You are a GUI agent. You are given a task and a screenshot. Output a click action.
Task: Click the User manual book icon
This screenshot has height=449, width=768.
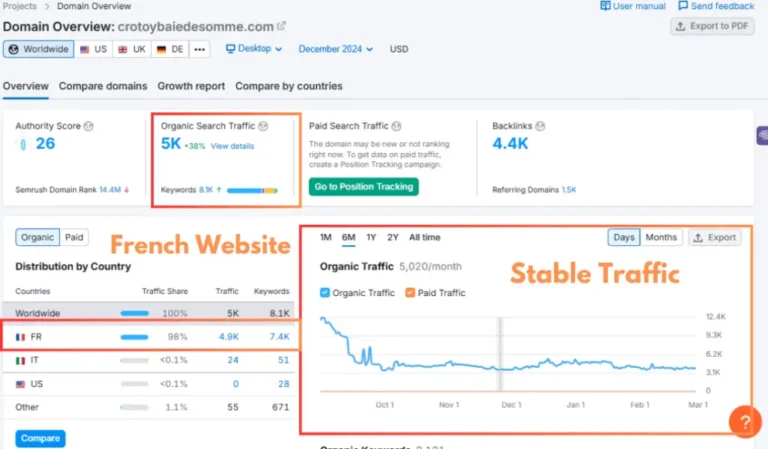(x=605, y=6)
